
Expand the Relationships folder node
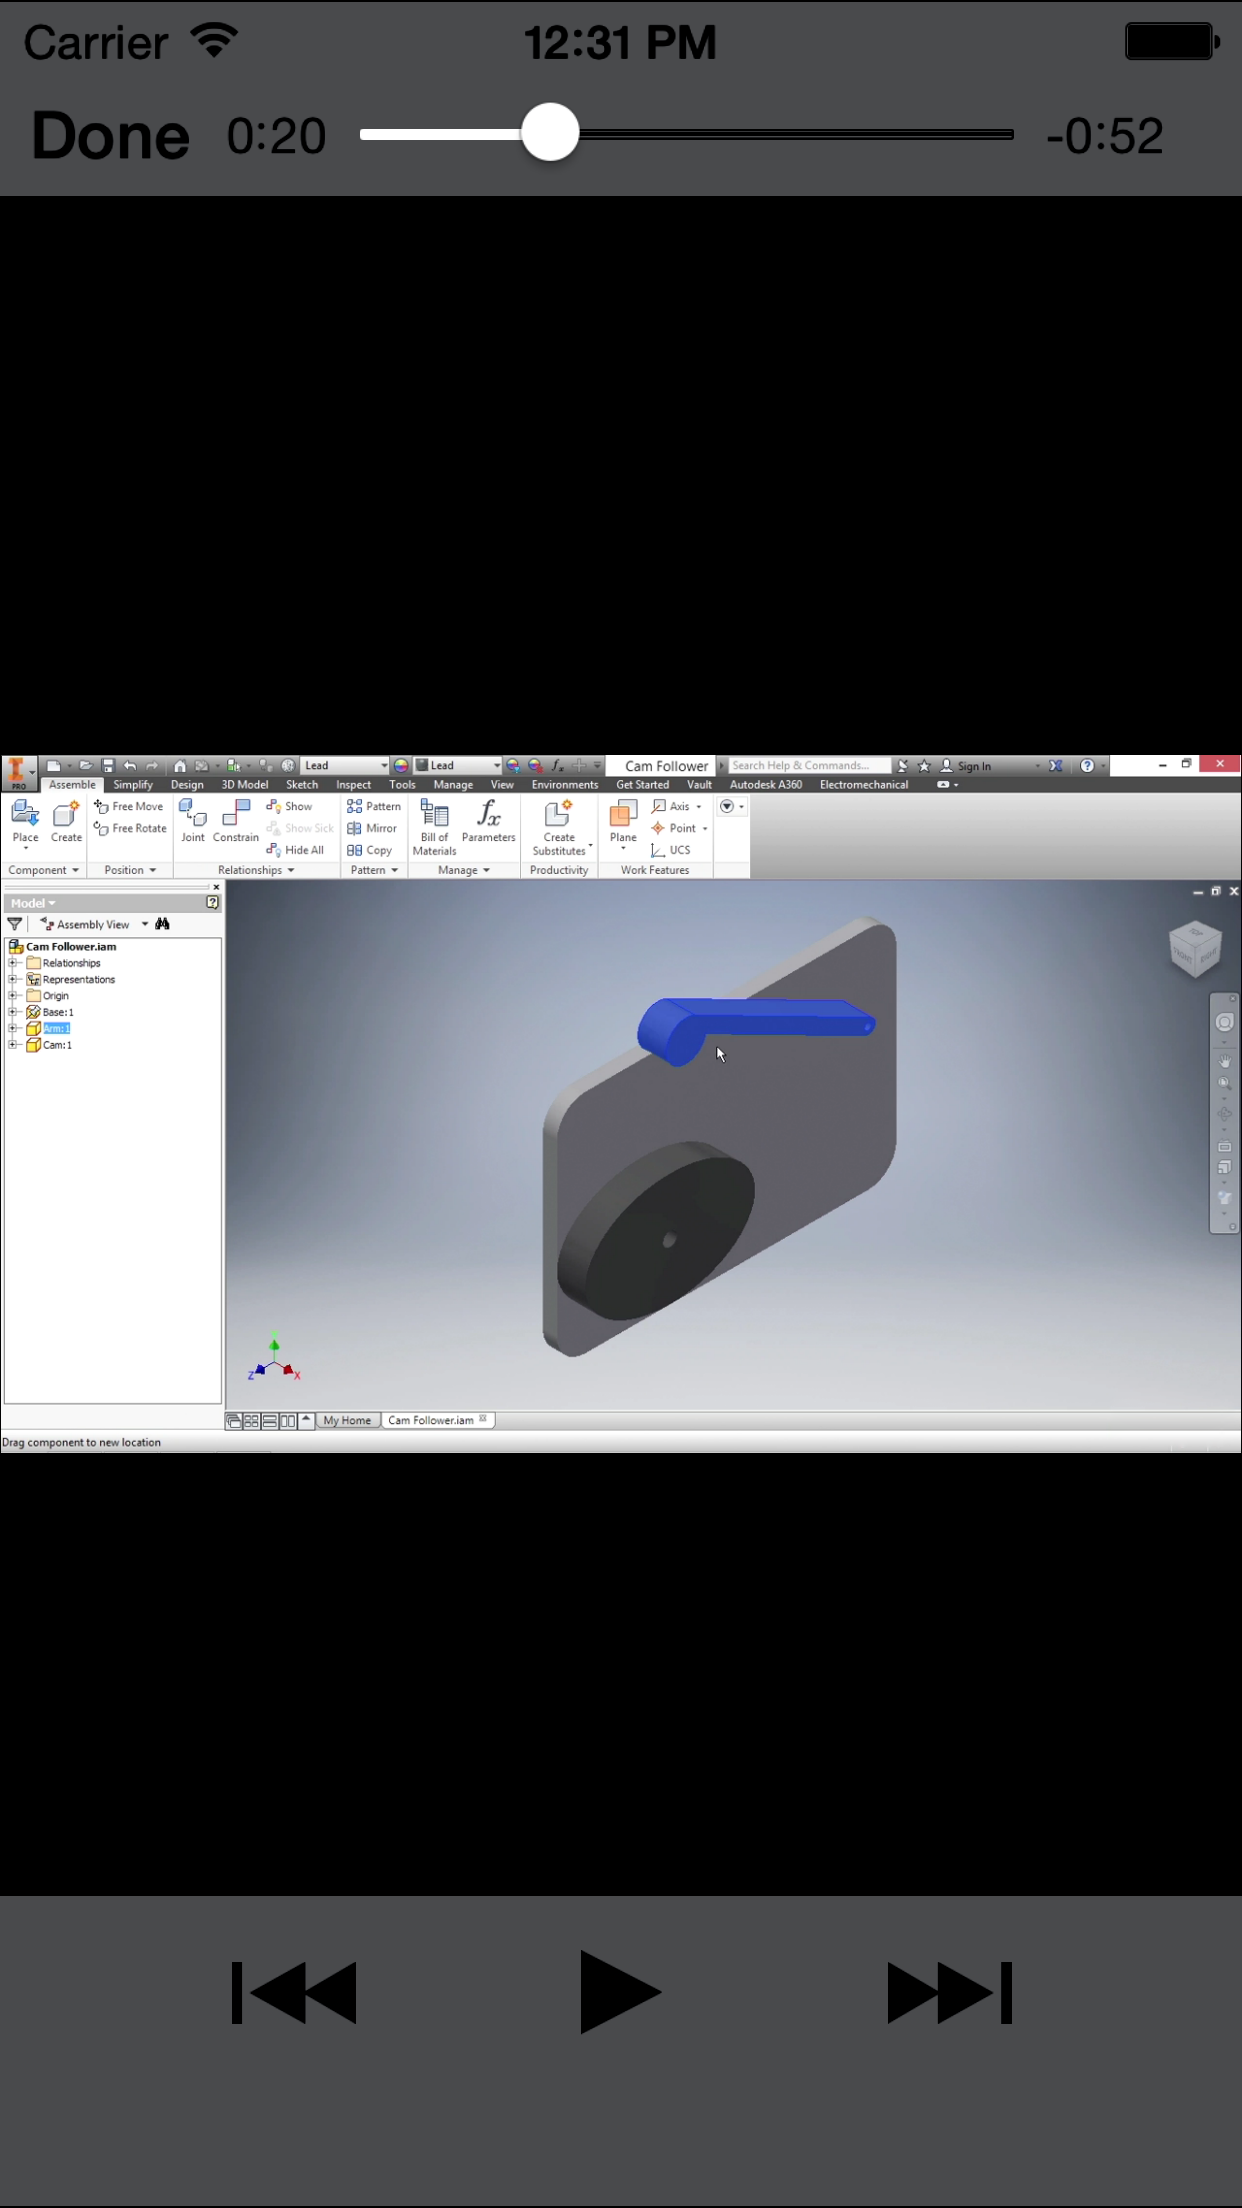point(13,963)
